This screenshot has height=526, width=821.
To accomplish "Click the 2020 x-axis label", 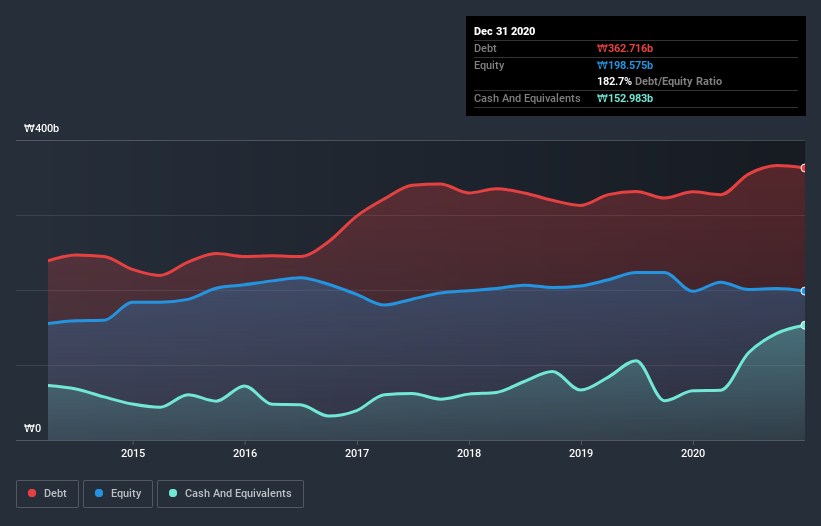I will tap(693, 453).
